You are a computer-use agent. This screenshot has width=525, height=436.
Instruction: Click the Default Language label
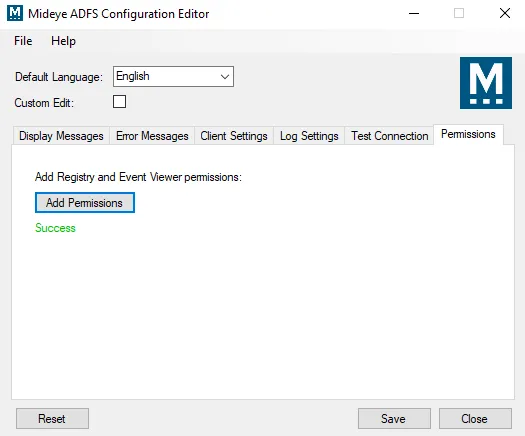click(x=59, y=77)
